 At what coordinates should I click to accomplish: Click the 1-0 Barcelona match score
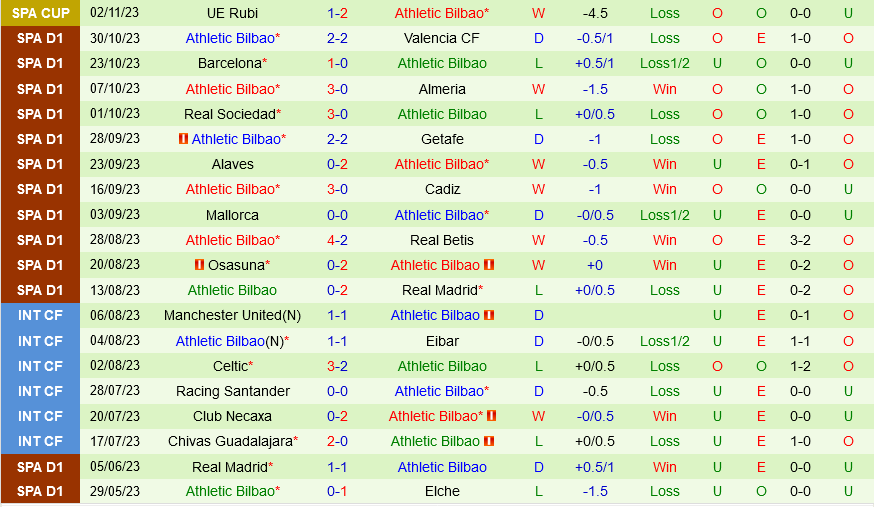(337, 63)
